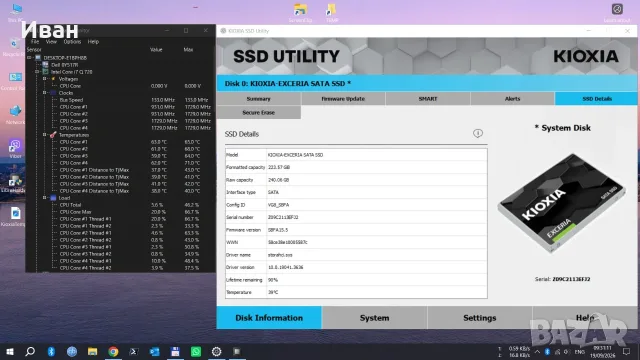Image resolution: width=640 pixels, height=360 pixels.
Task: Open File menu in hardware monitor window
Action: coord(35,42)
